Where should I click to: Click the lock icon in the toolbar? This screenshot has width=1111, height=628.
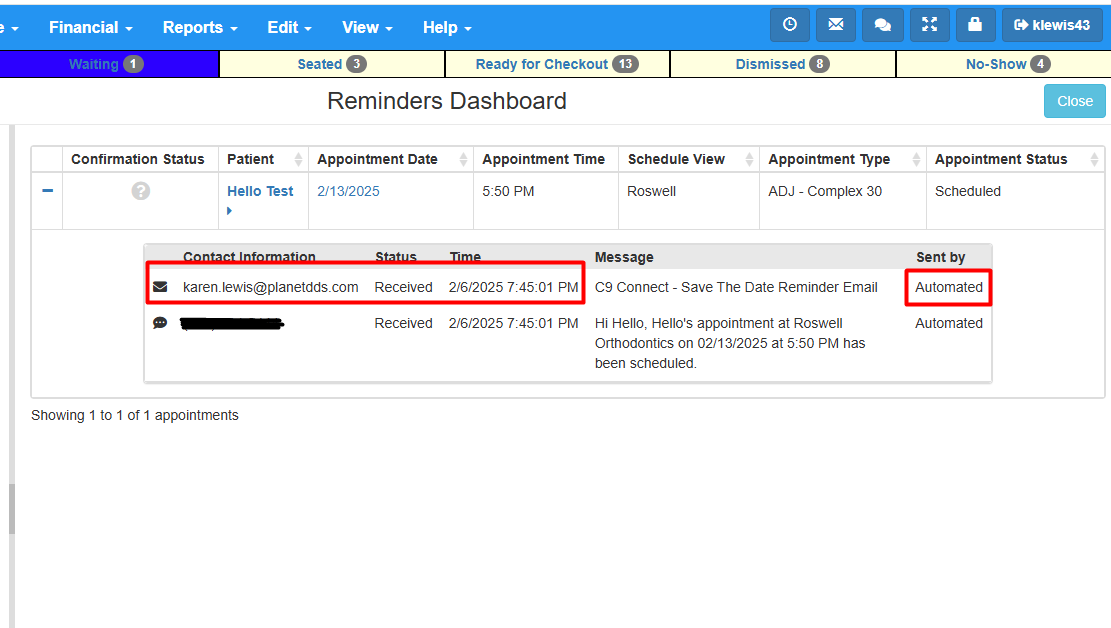pyautogui.click(x=975, y=24)
